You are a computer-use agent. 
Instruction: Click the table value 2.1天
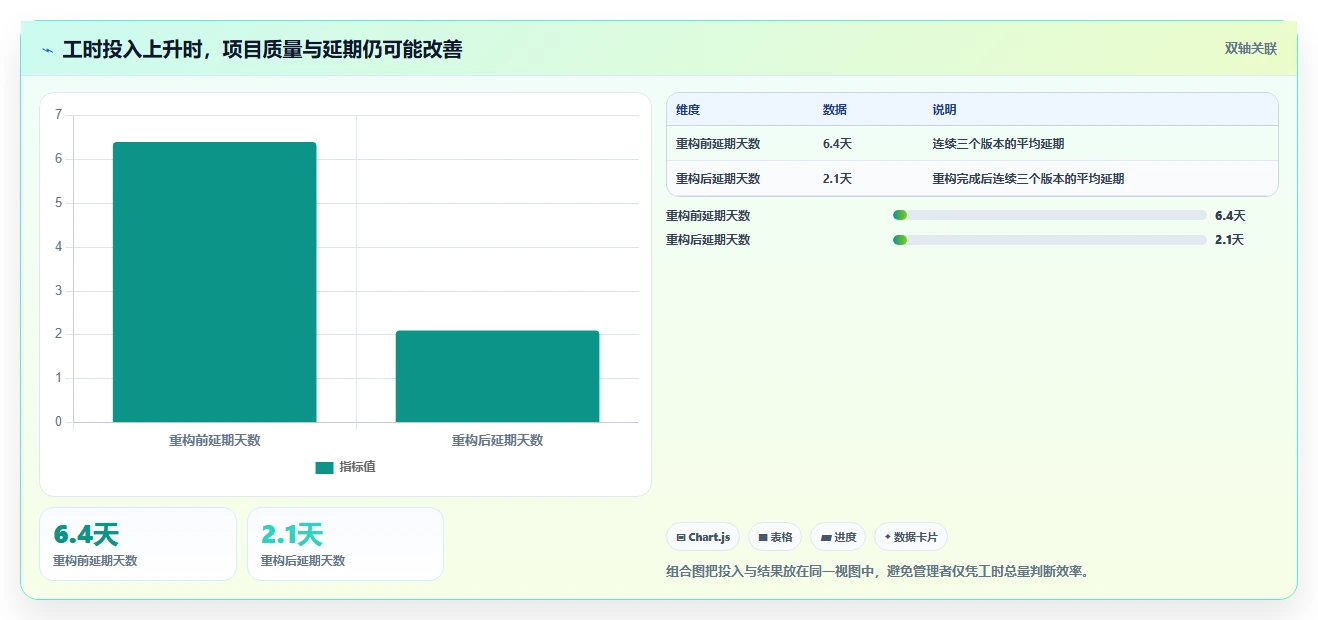(837, 179)
